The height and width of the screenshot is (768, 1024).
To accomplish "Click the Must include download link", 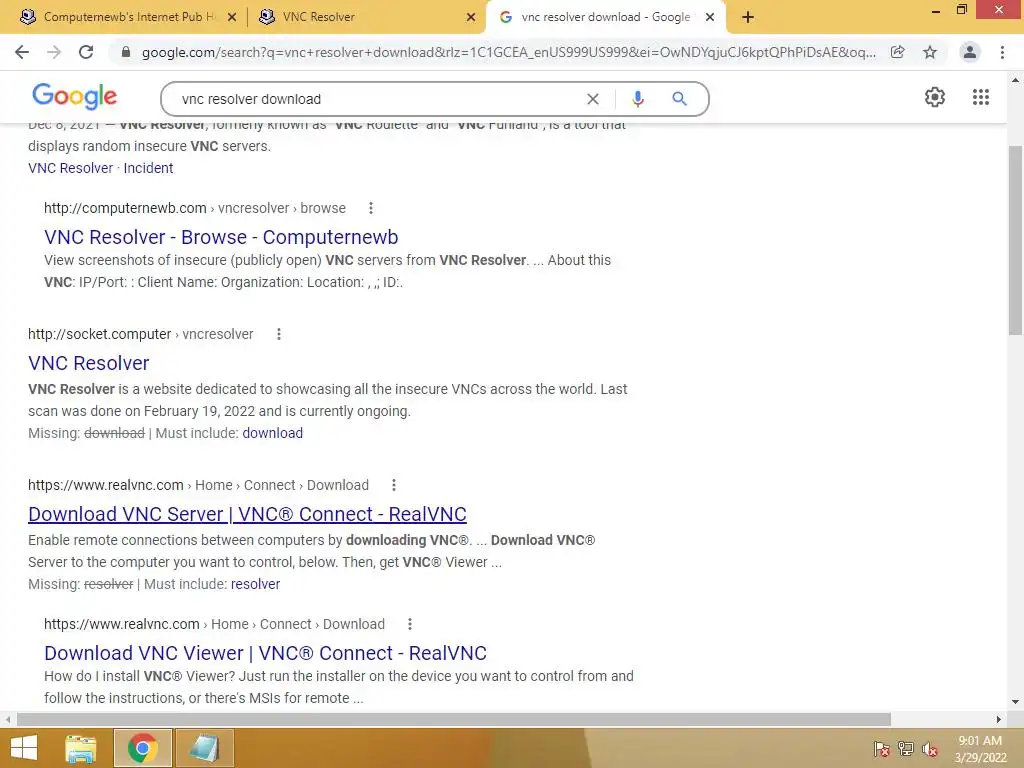I will tap(273, 433).
